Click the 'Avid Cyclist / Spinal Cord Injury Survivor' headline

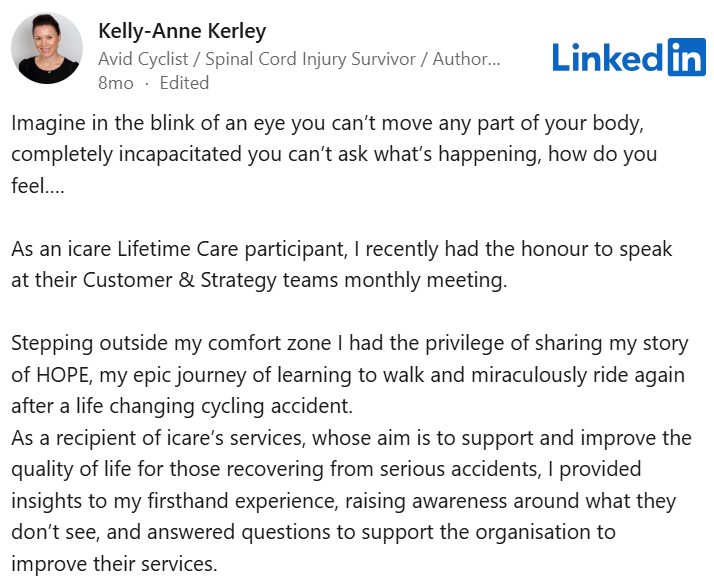click(257, 59)
